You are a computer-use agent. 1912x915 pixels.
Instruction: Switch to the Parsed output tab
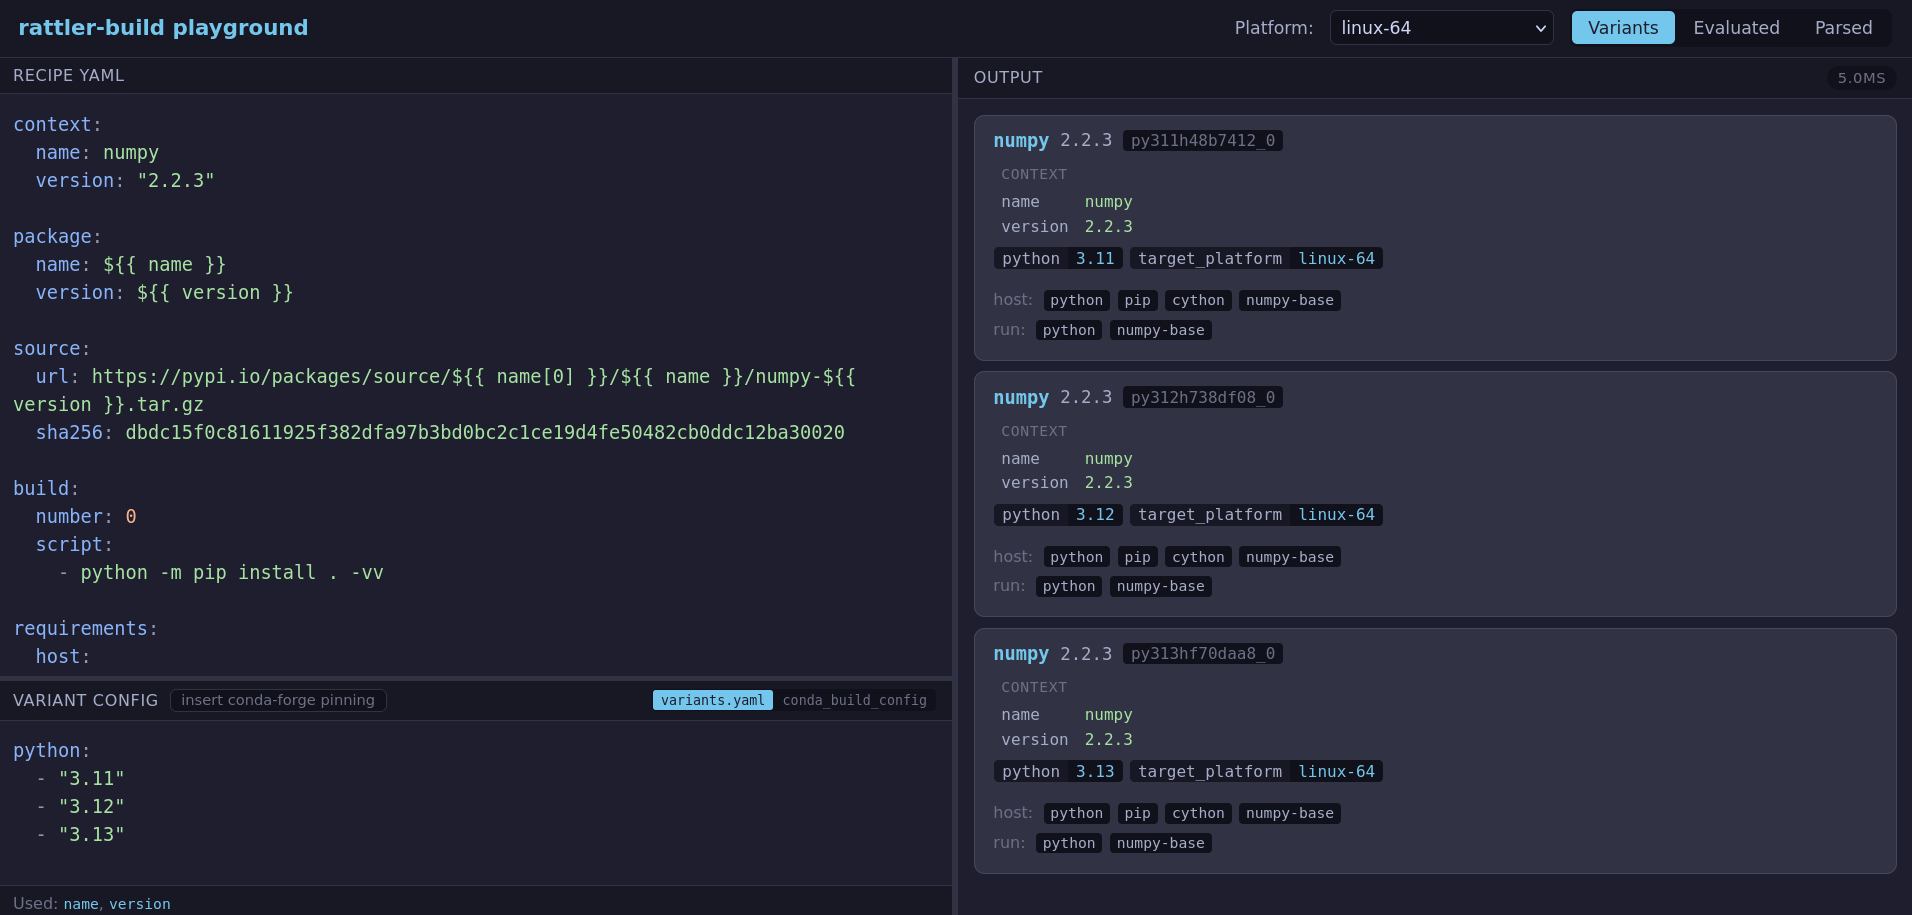tap(1842, 28)
